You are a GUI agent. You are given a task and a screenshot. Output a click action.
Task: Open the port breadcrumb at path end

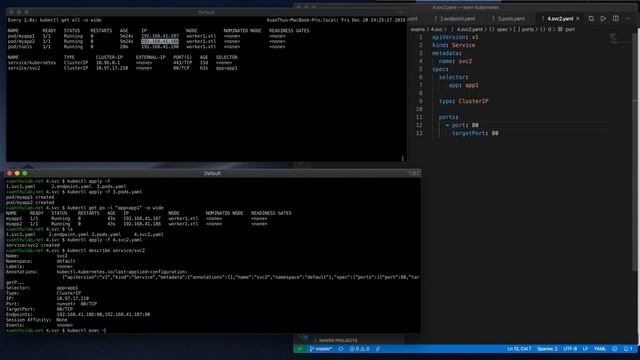[x=567, y=29]
